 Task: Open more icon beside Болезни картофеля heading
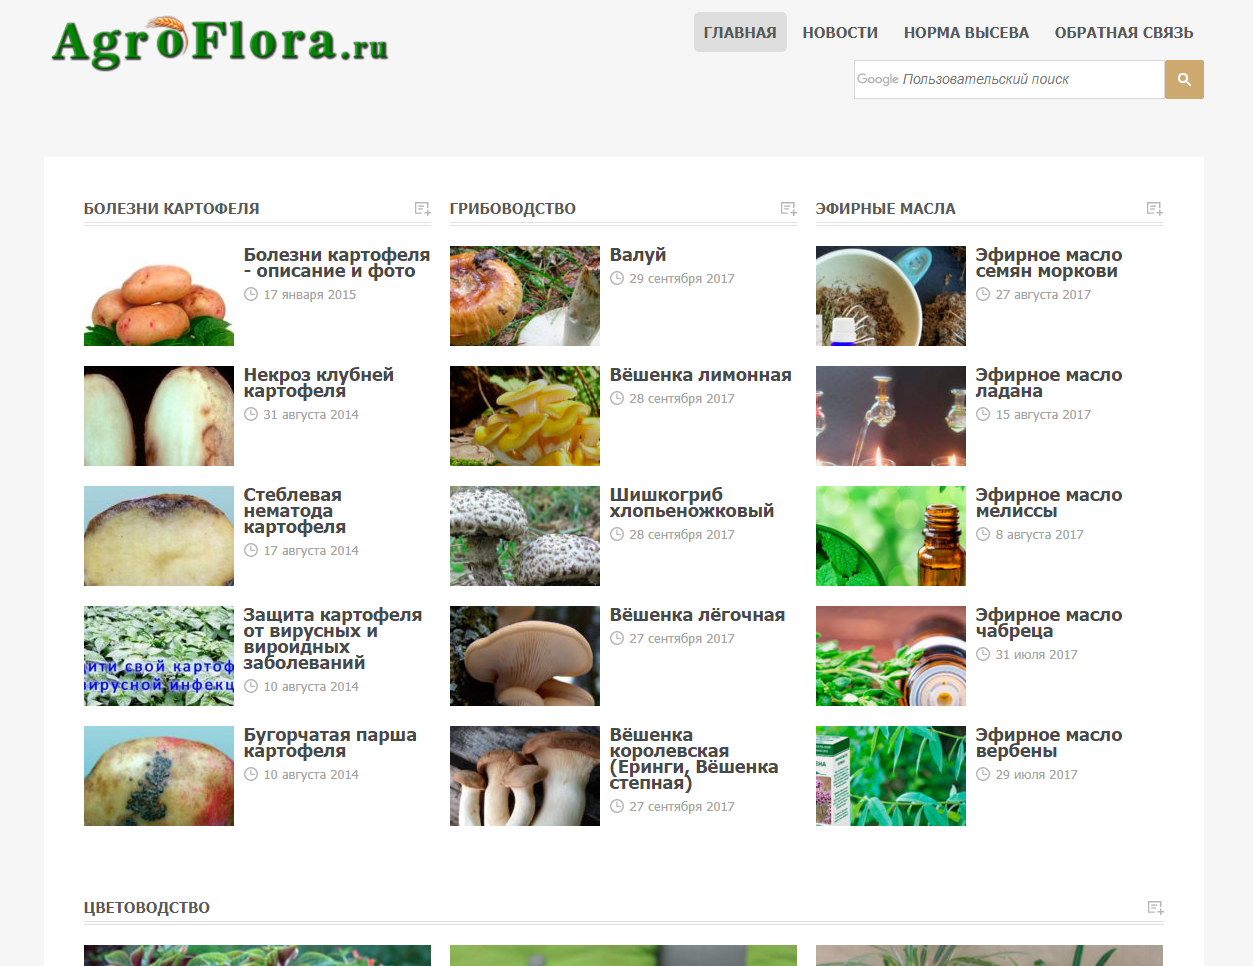tap(423, 209)
